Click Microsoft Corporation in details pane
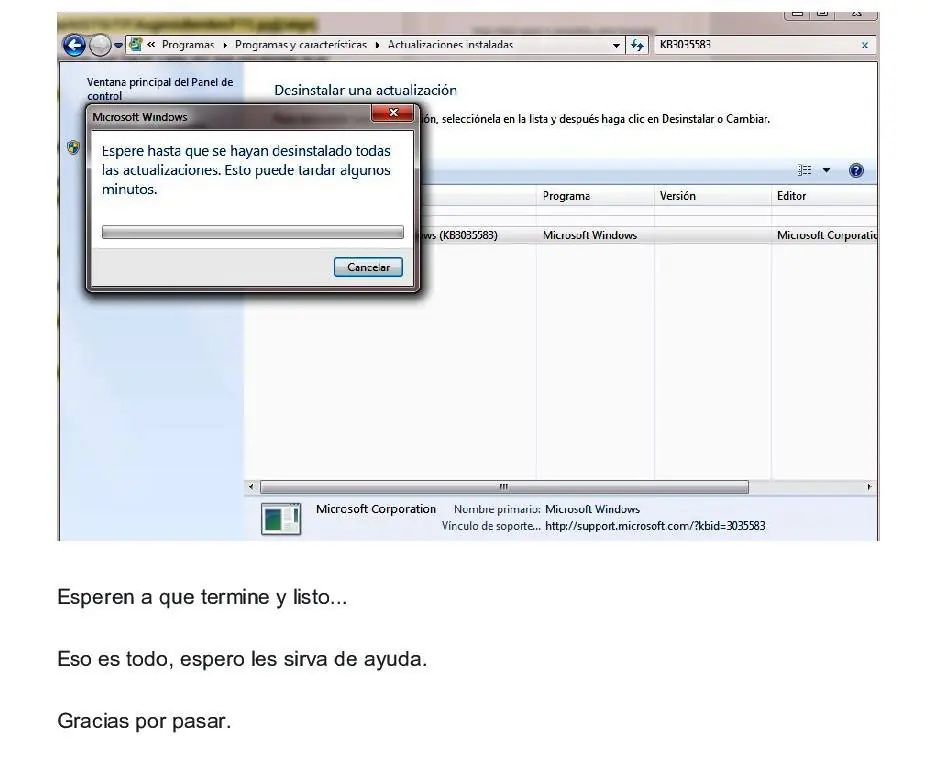The height and width of the screenshot is (777, 933). 375,509
